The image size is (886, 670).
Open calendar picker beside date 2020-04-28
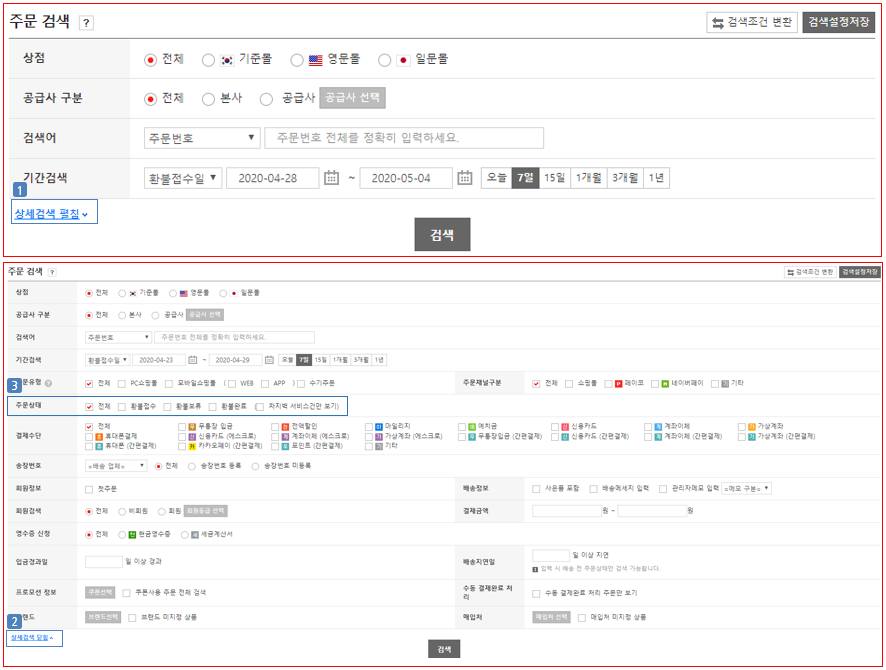[x=332, y=178]
